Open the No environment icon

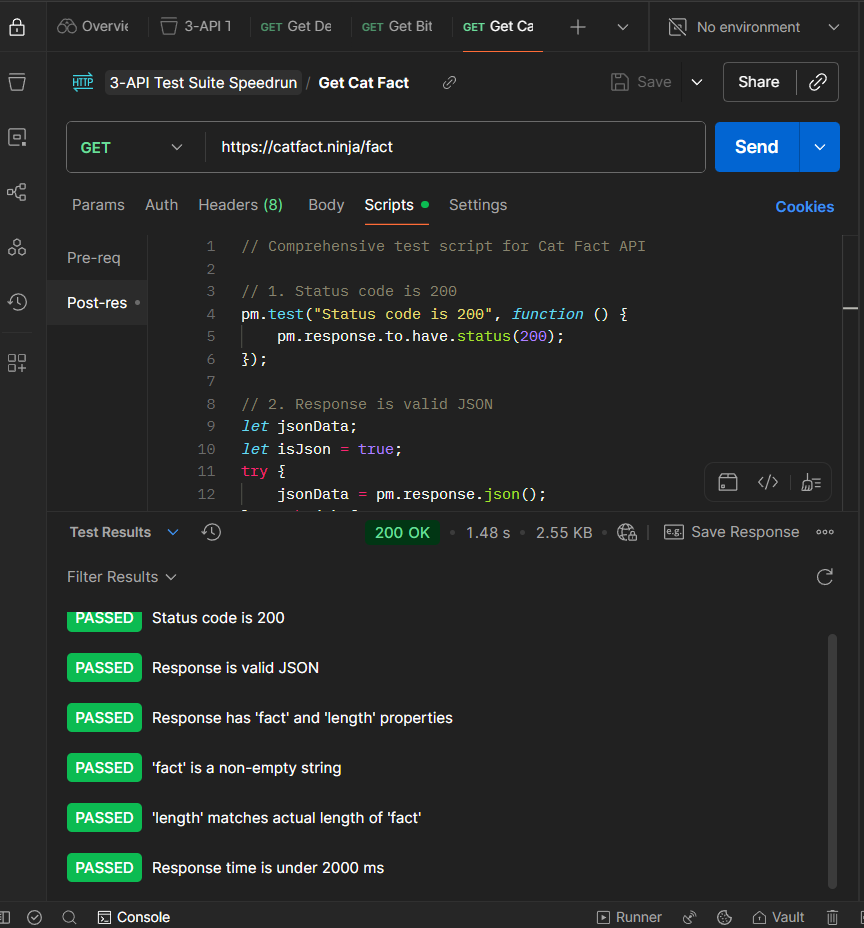tap(678, 27)
